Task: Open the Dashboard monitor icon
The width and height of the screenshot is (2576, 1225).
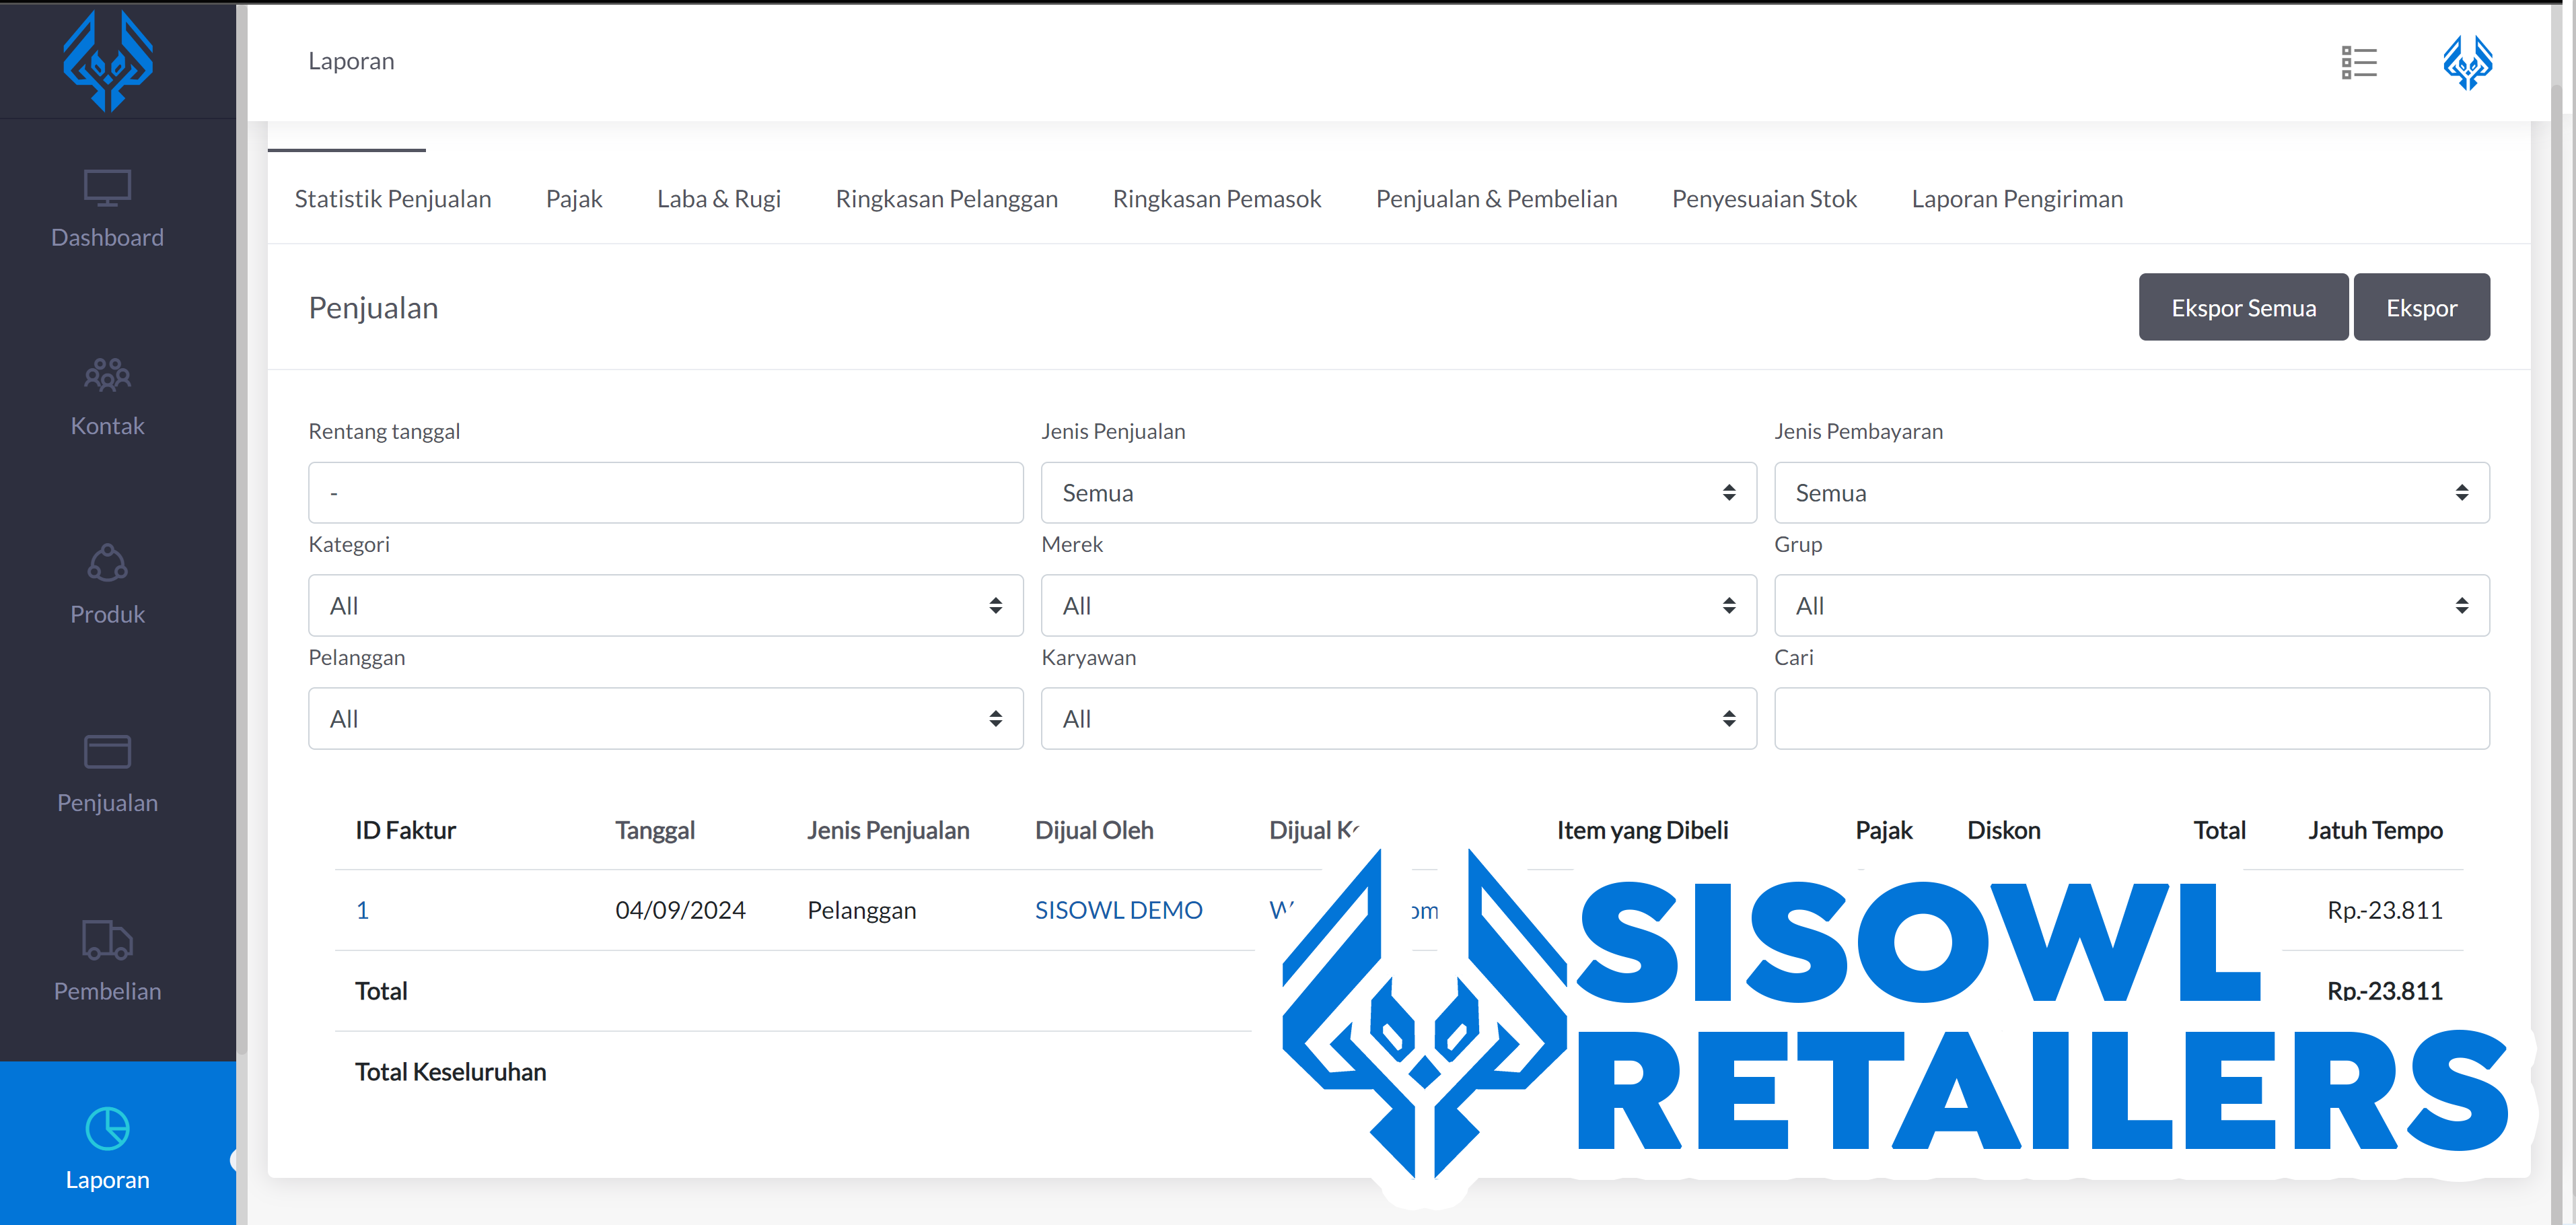Action: (107, 188)
